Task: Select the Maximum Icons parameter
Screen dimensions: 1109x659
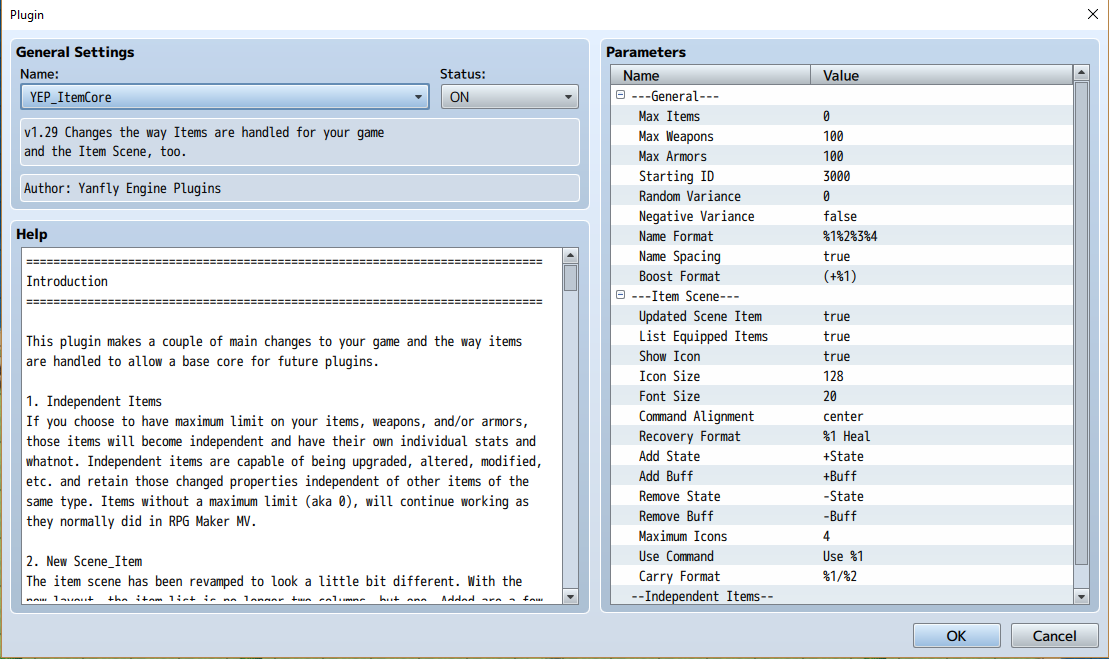Action: pos(842,537)
